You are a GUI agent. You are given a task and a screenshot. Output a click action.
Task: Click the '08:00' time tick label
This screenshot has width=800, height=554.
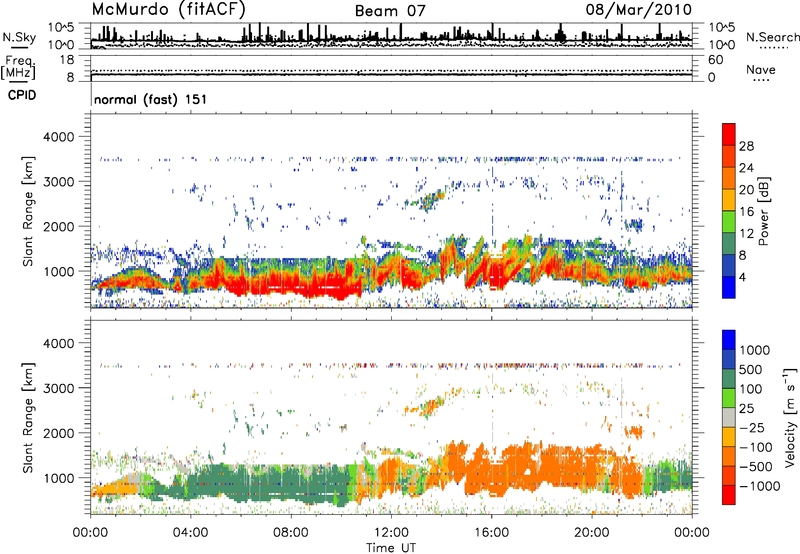point(291,533)
